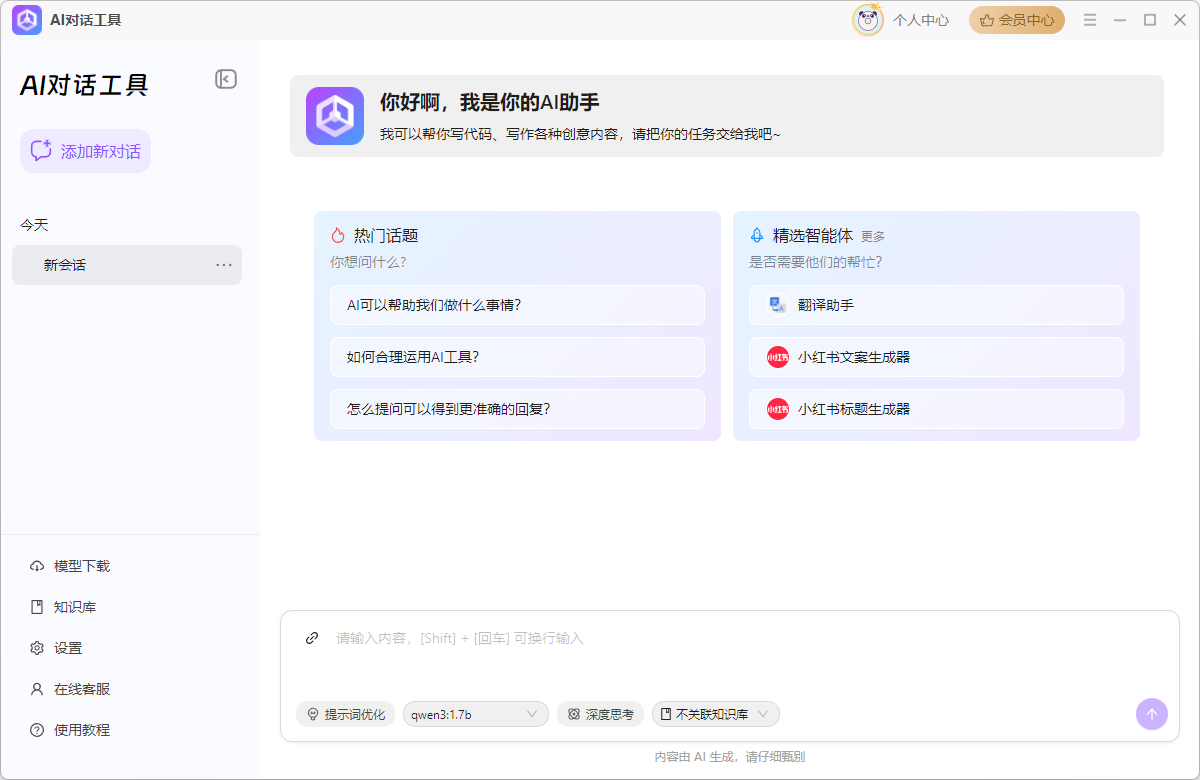Launch the 小红书文案生成器 agent

point(936,357)
